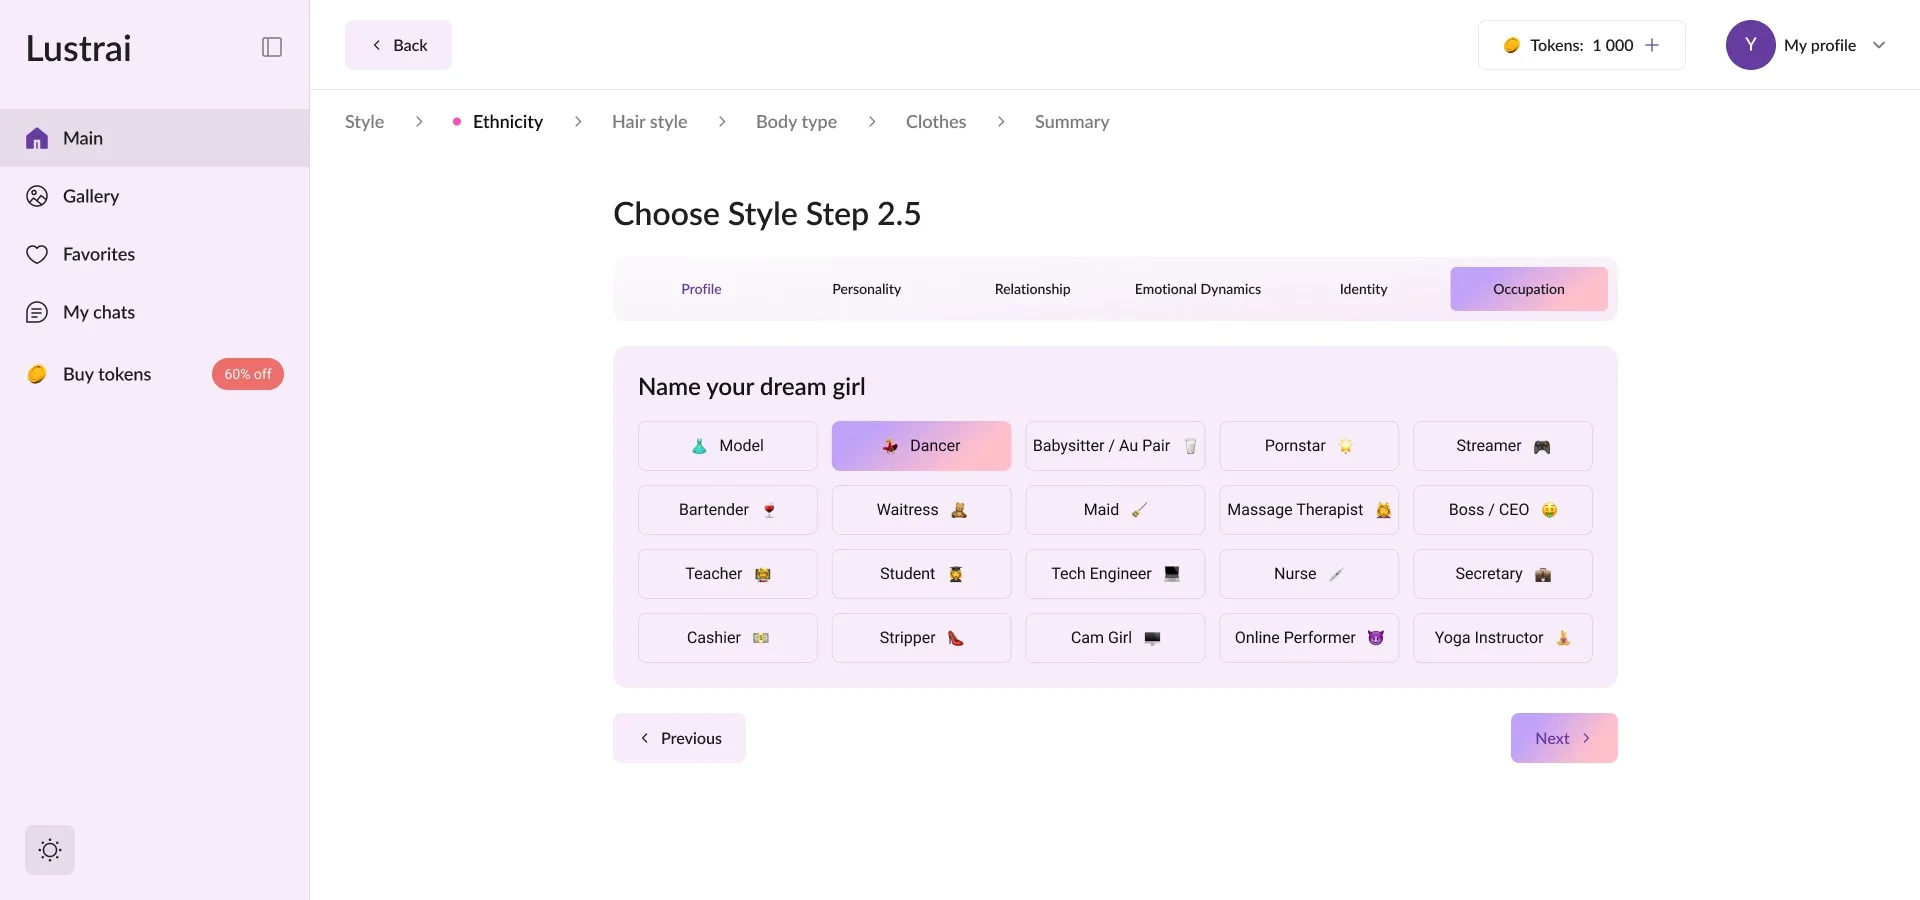Viewport: 1920px width, 900px height.
Task: Select the Bartender occupation option
Action: click(x=727, y=510)
